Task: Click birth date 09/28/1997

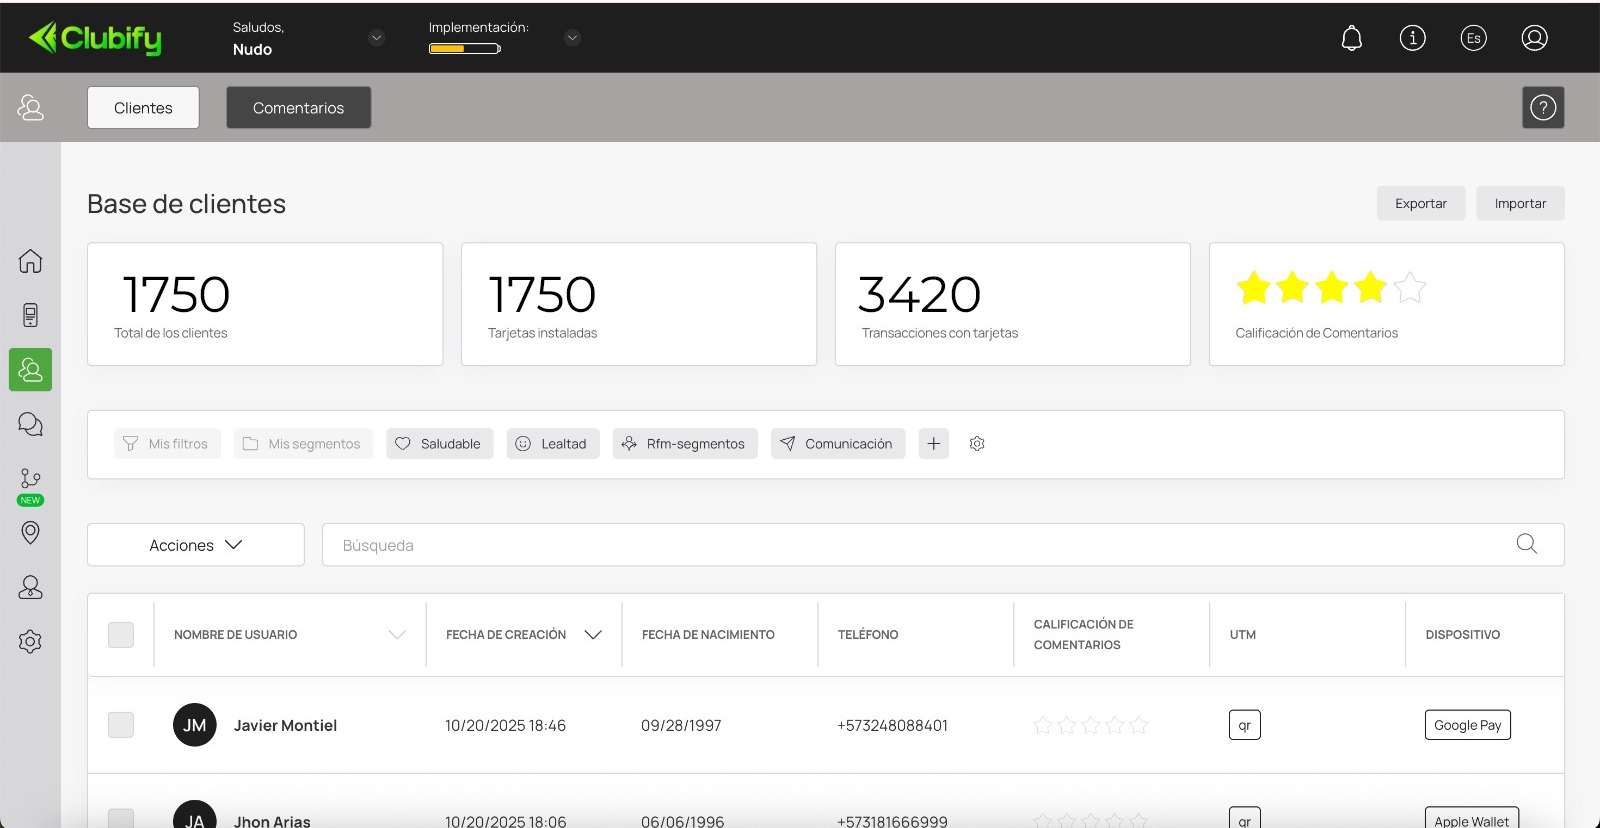Action: (x=681, y=725)
